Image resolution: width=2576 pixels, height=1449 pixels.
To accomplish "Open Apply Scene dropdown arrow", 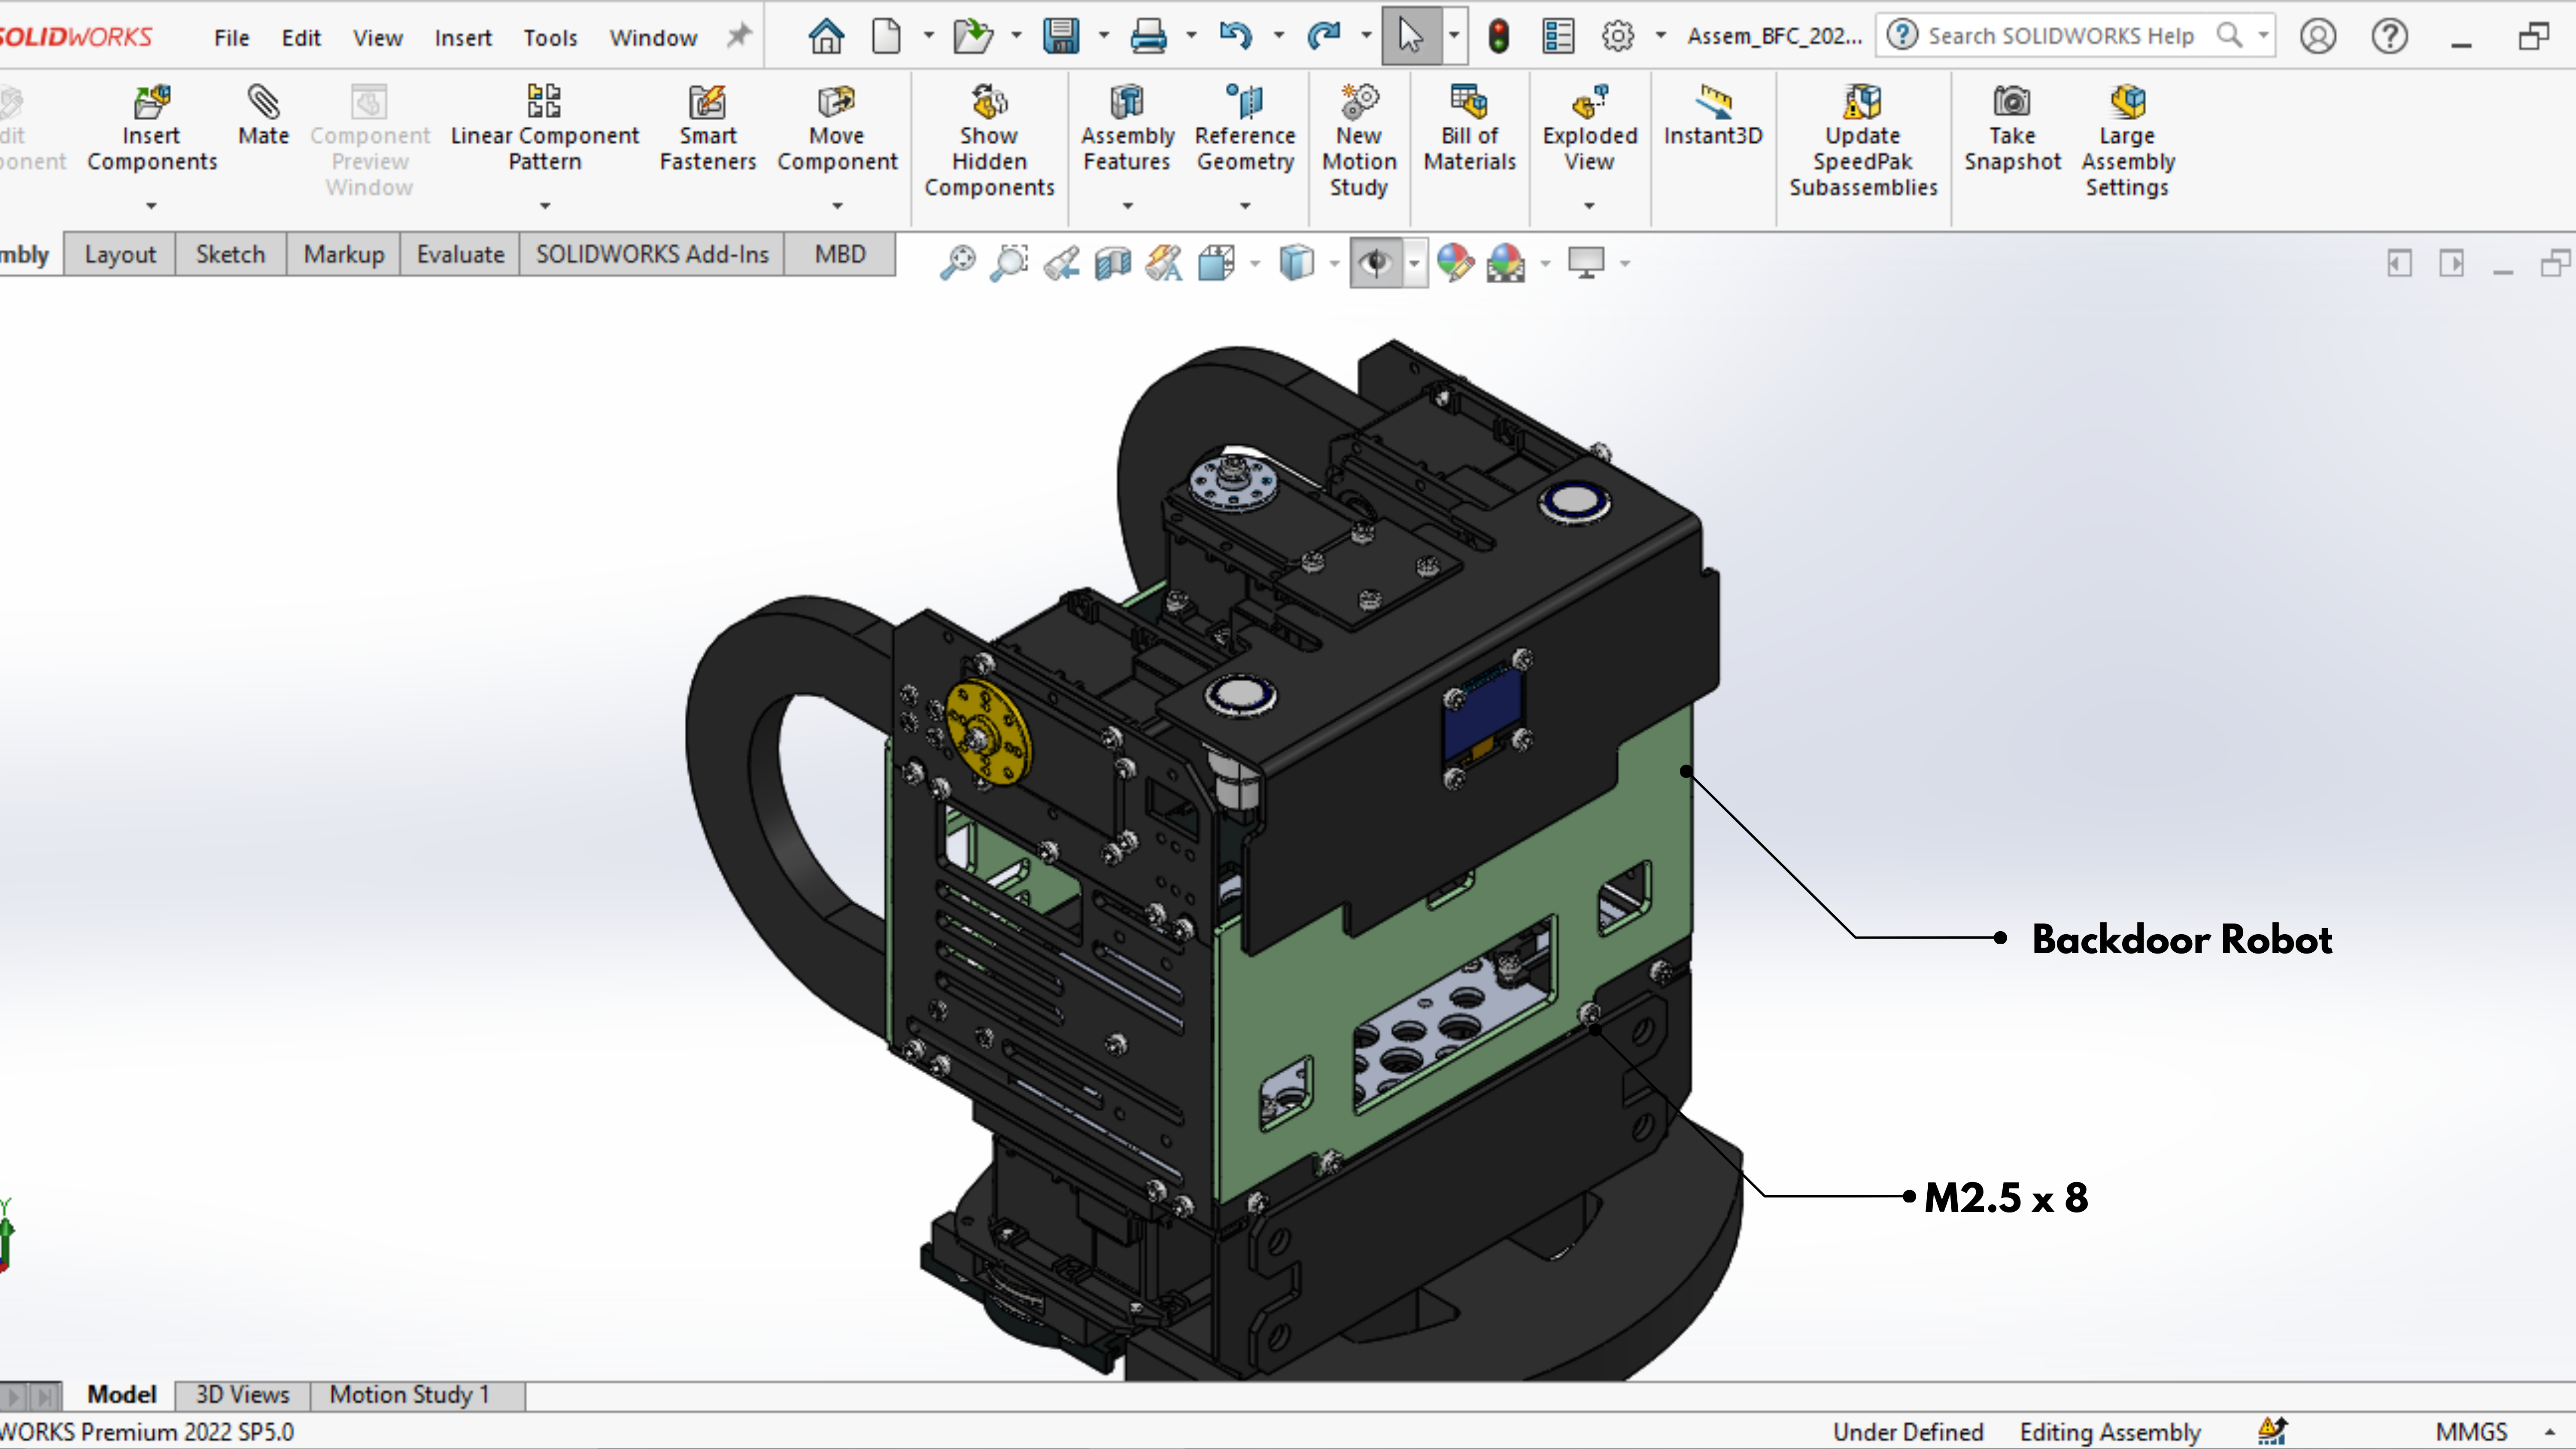I will click(x=1545, y=264).
